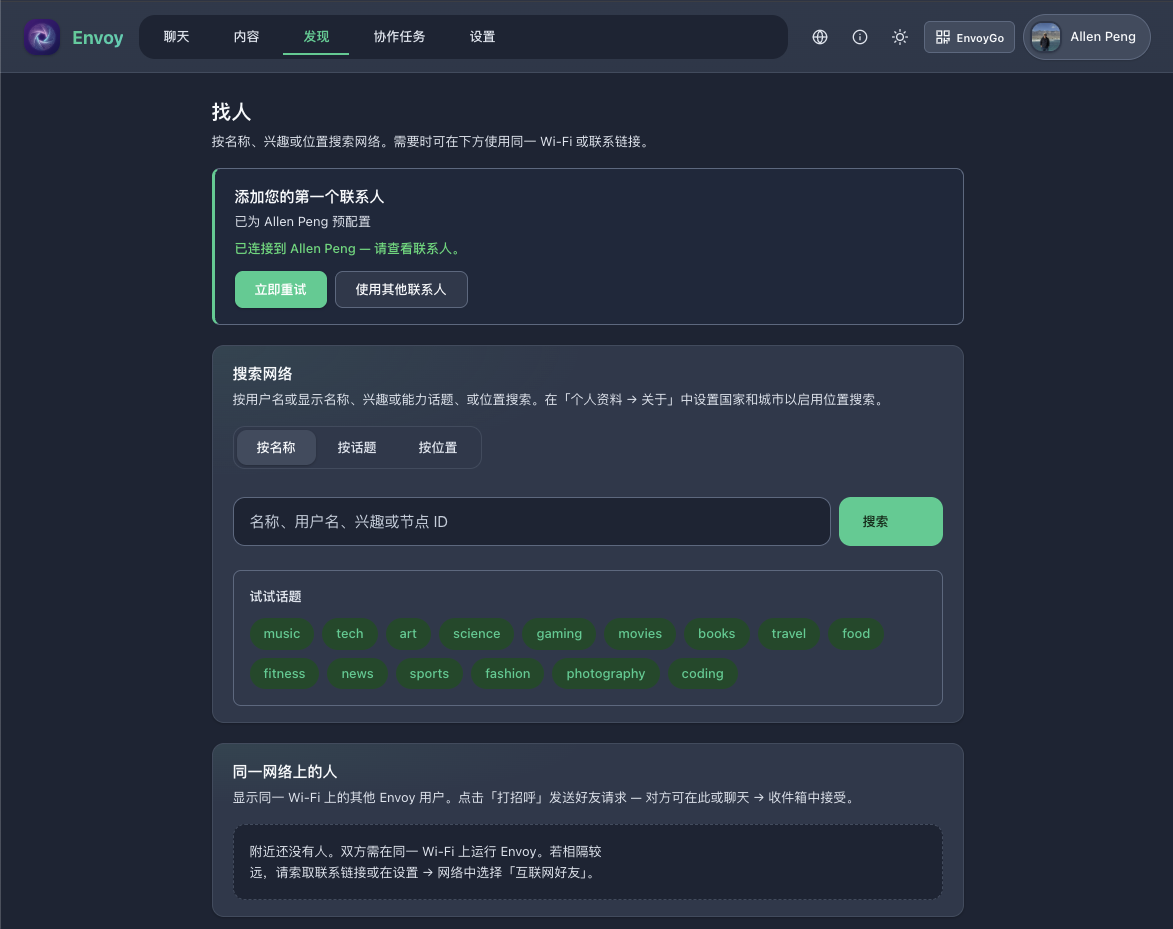Pick the music topic chip

tap(281, 634)
